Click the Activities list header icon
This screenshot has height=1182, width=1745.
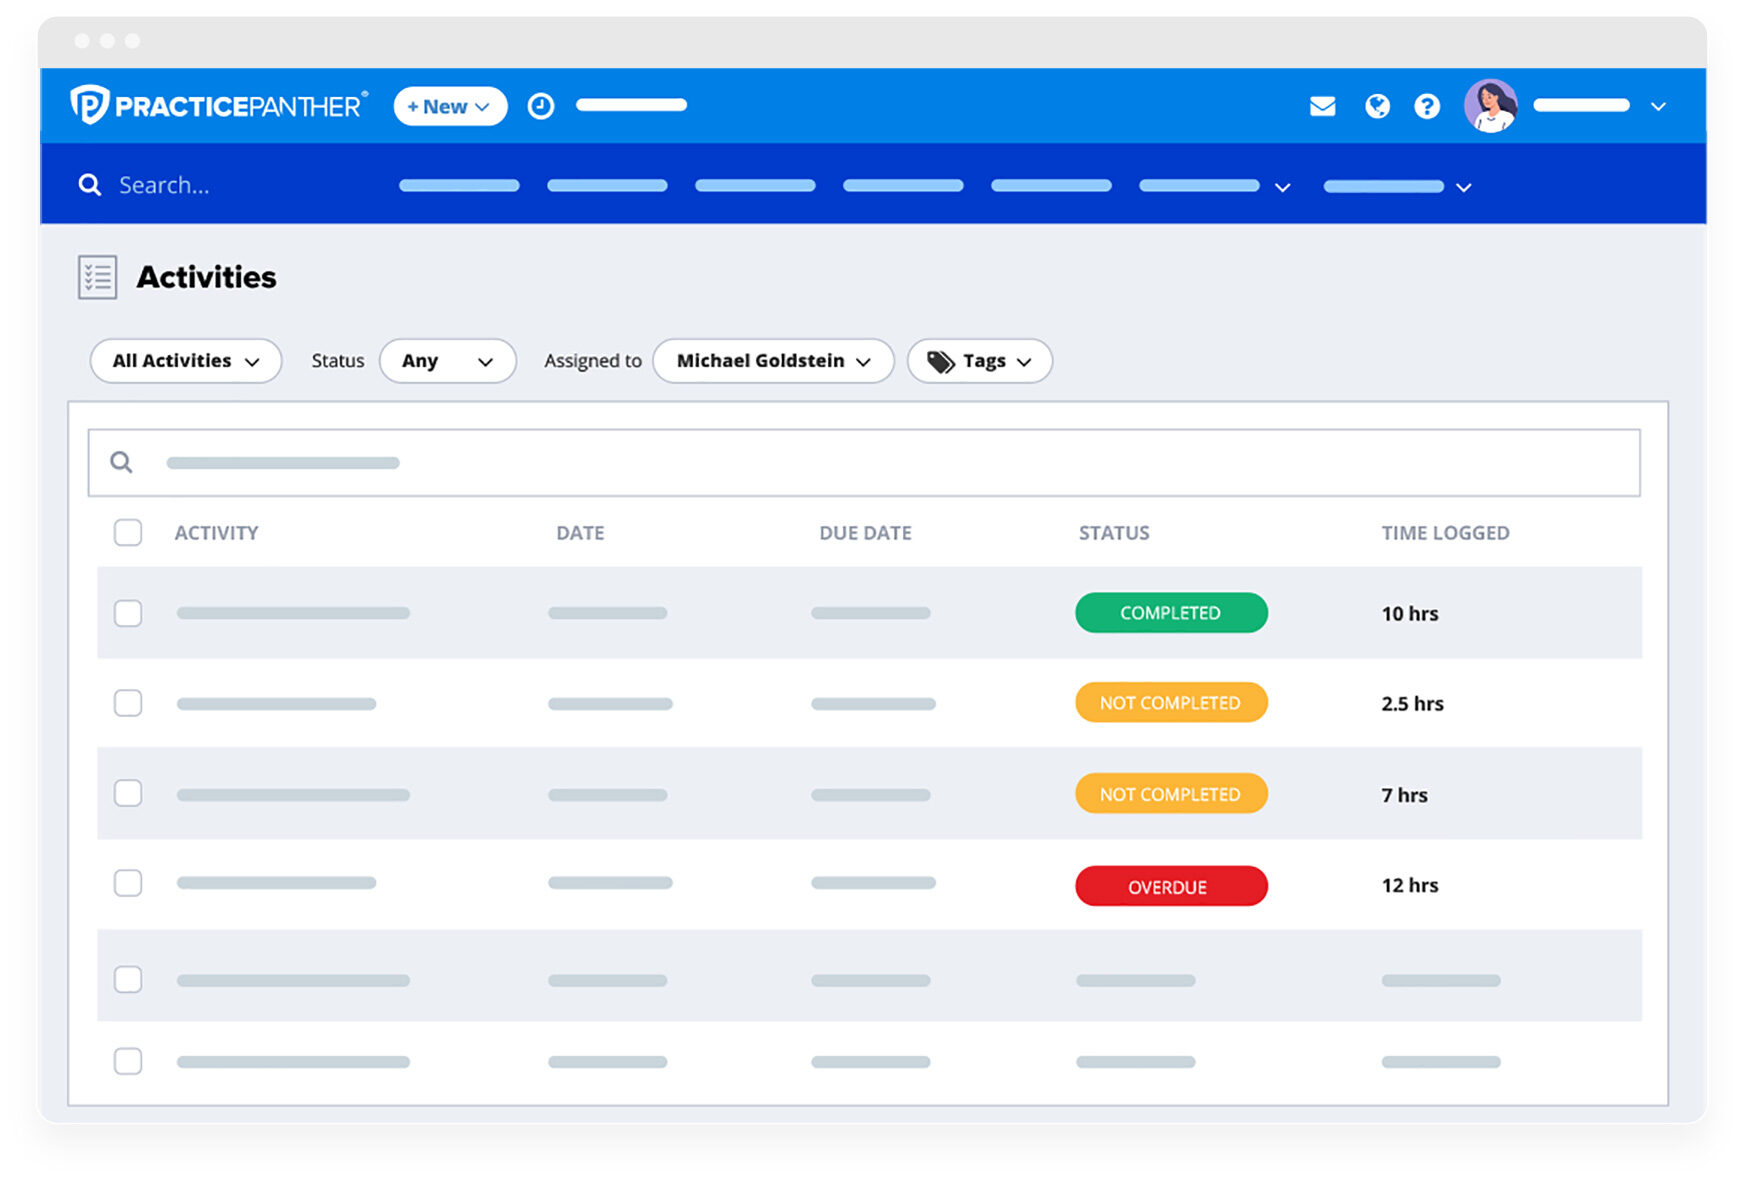point(97,276)
